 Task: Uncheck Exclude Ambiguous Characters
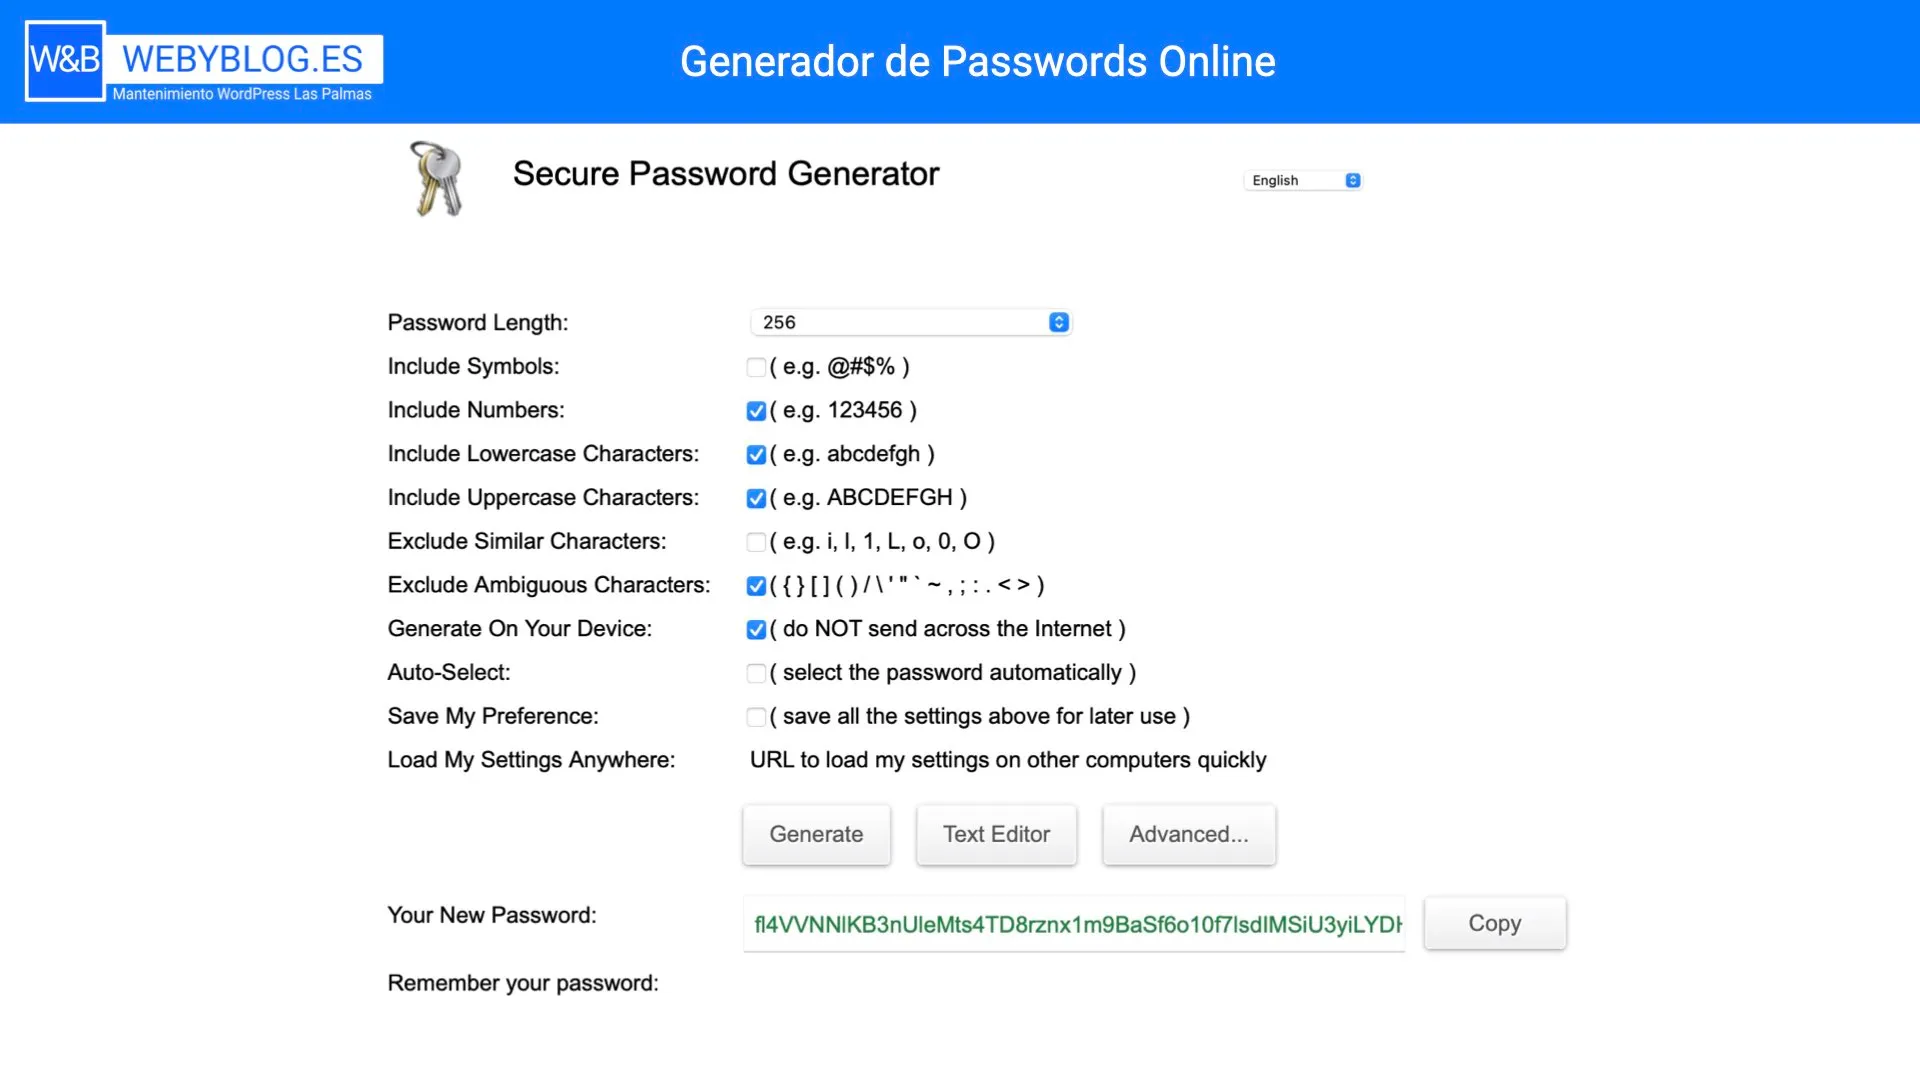click(x=756, y=586)
